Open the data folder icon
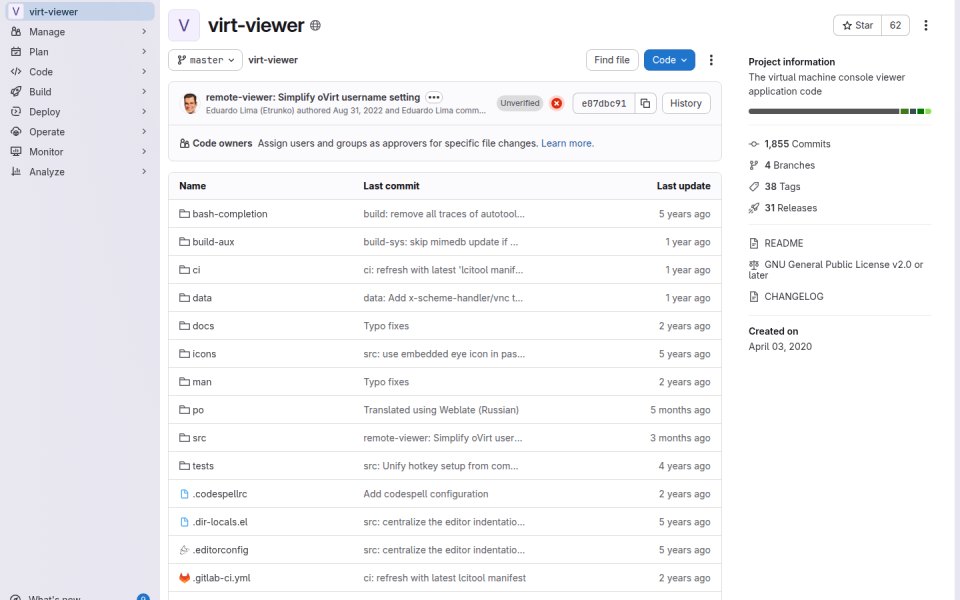960x600 pixels. tap(184, 298)
